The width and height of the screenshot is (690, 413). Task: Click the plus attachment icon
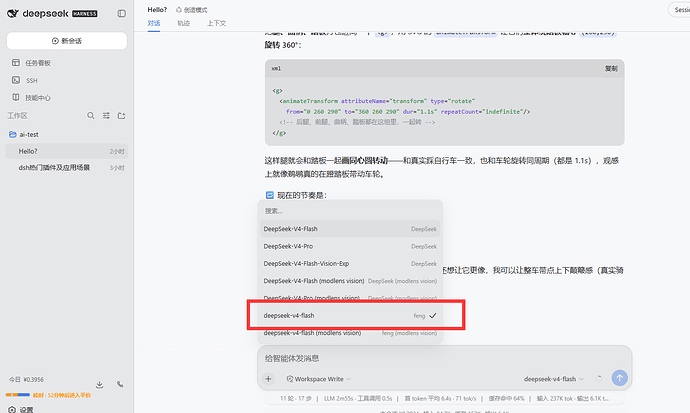click(x=268, y=379)
